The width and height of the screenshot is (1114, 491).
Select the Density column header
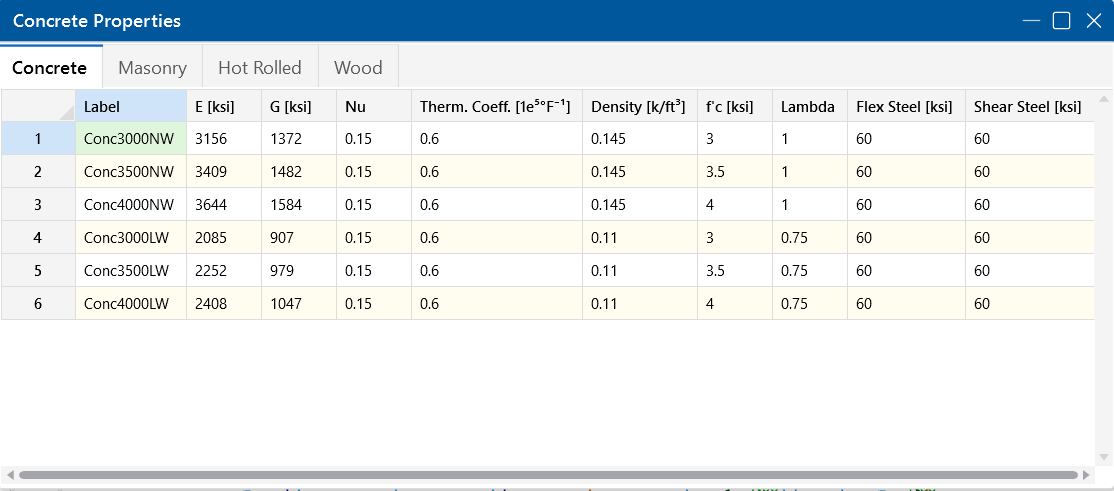click(x=640, y=106)
